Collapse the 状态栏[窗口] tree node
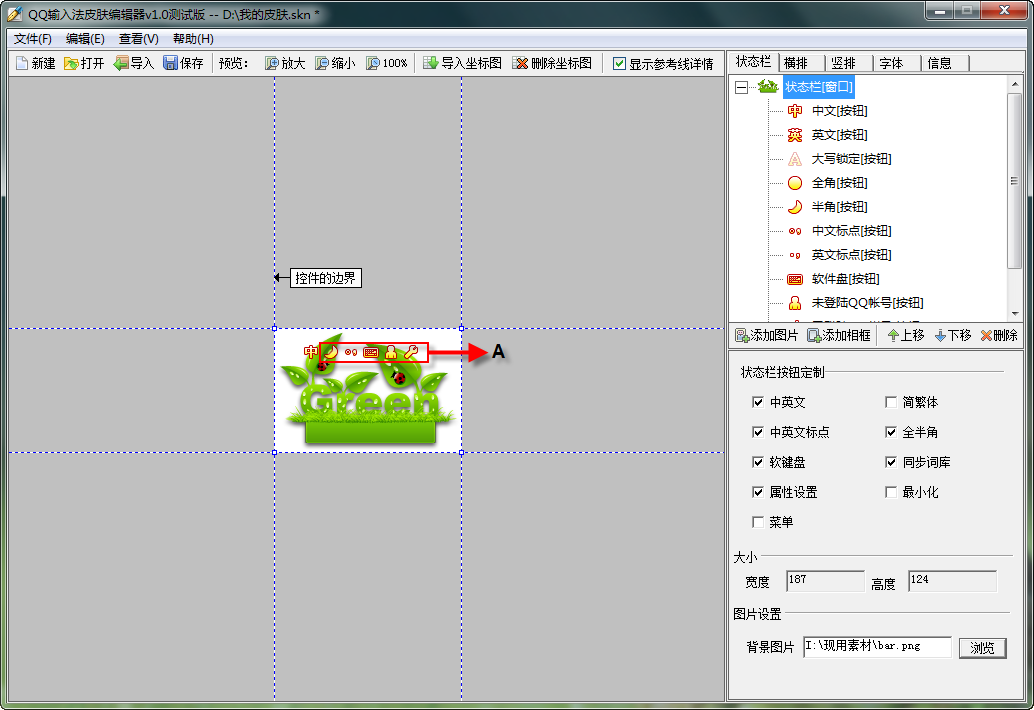 pyautogui.click(x=742, y=87)
